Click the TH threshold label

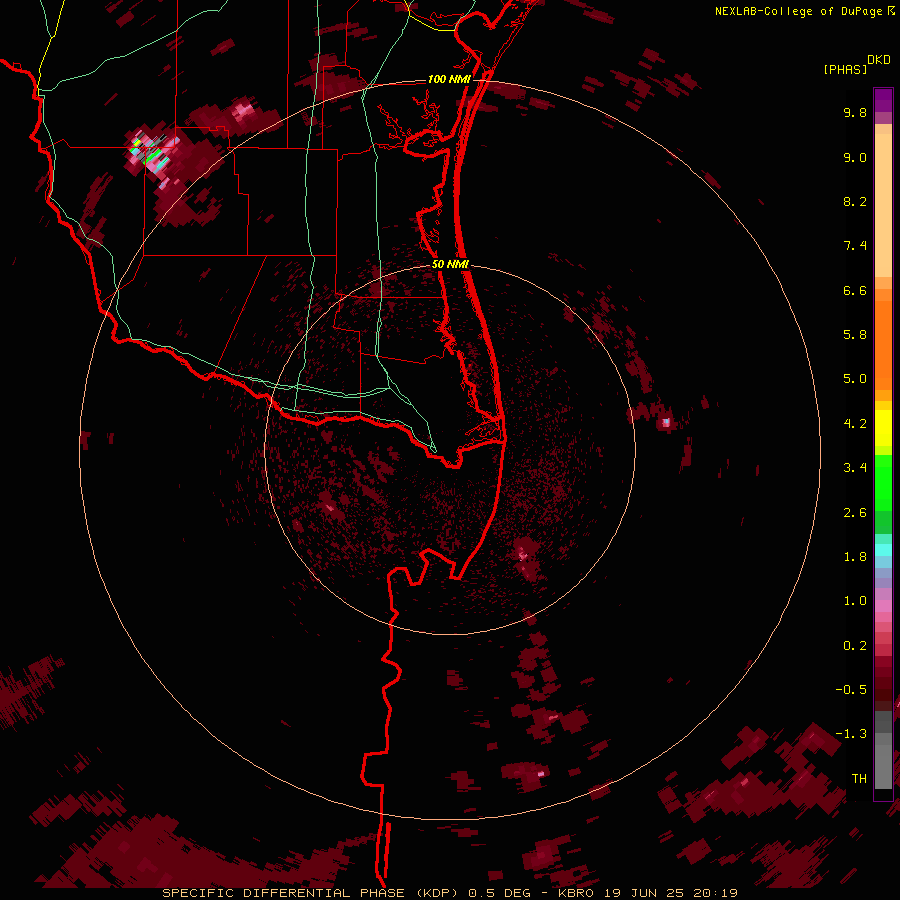point(859,779)
